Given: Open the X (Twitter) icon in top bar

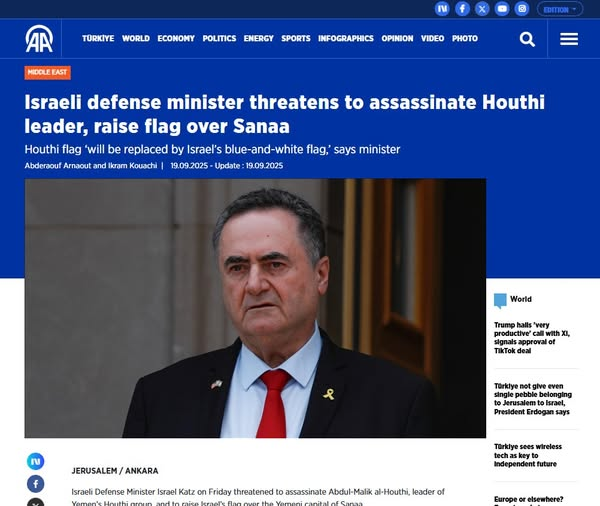Looking at the screenshot, I should point(482,9).
